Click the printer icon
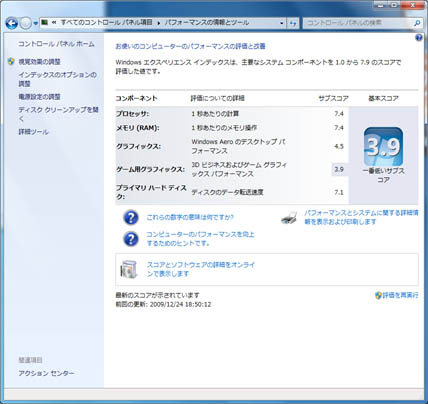 click(x=289, y=218)
